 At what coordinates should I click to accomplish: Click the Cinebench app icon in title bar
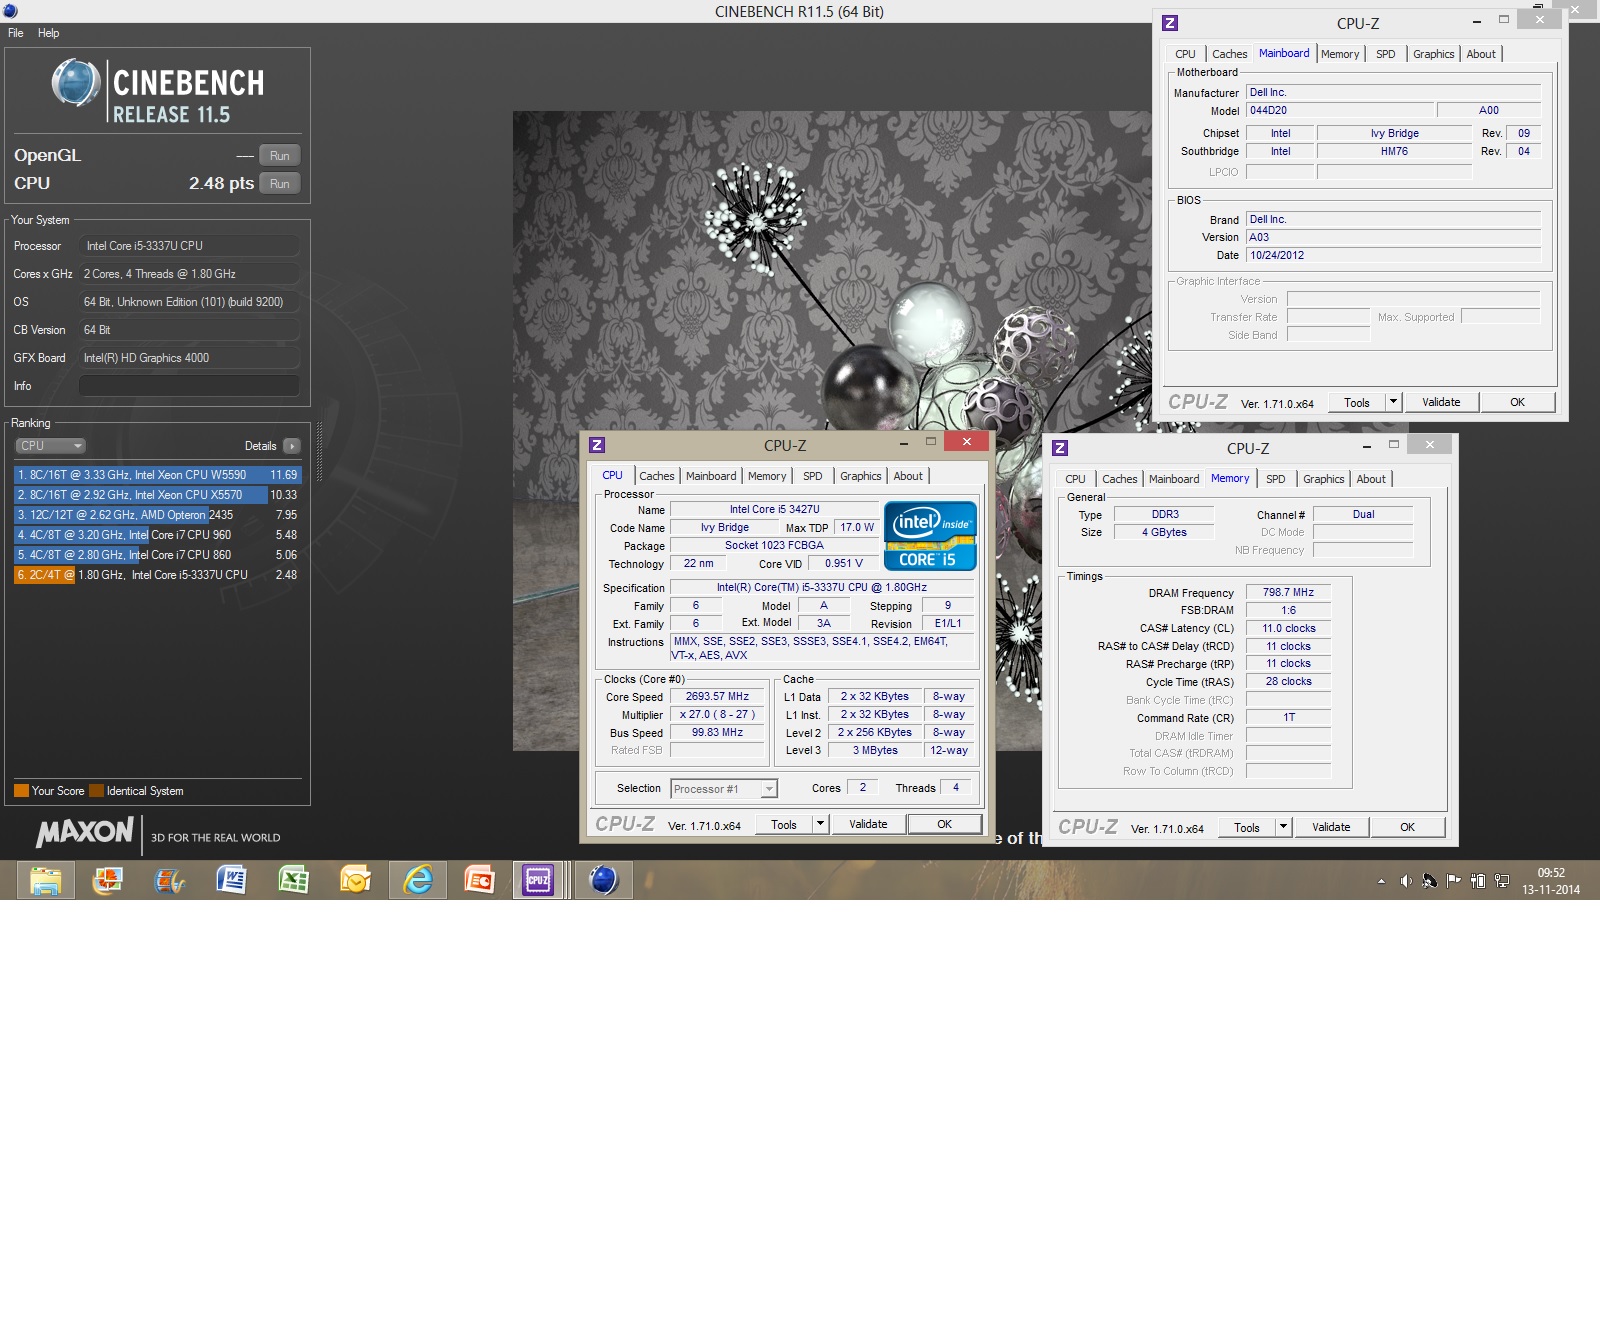10,11
